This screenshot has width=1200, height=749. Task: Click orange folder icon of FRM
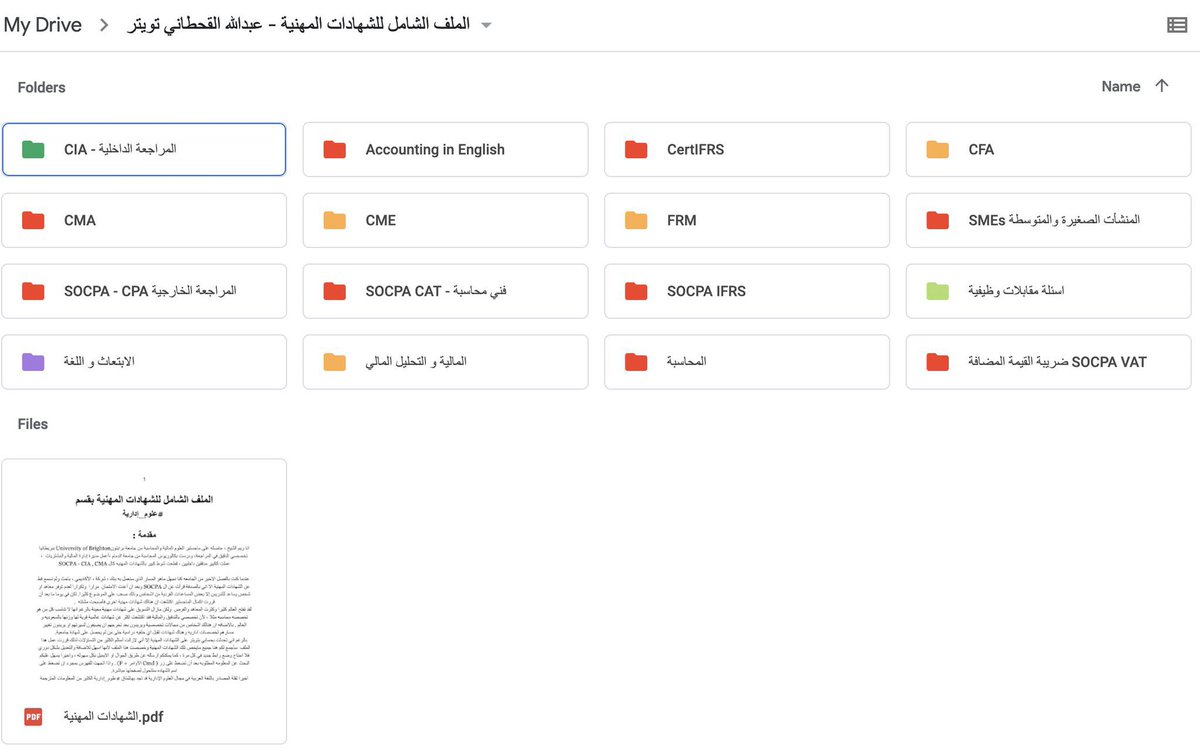(x=636, y=220)
